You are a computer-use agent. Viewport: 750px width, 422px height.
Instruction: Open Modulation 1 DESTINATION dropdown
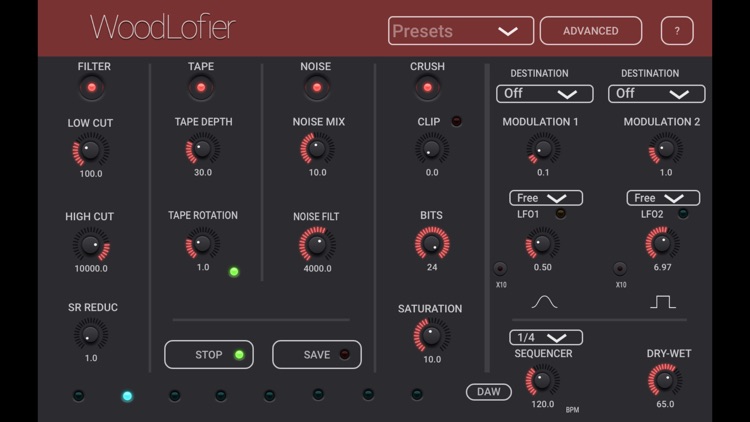[x=545, y=94]
